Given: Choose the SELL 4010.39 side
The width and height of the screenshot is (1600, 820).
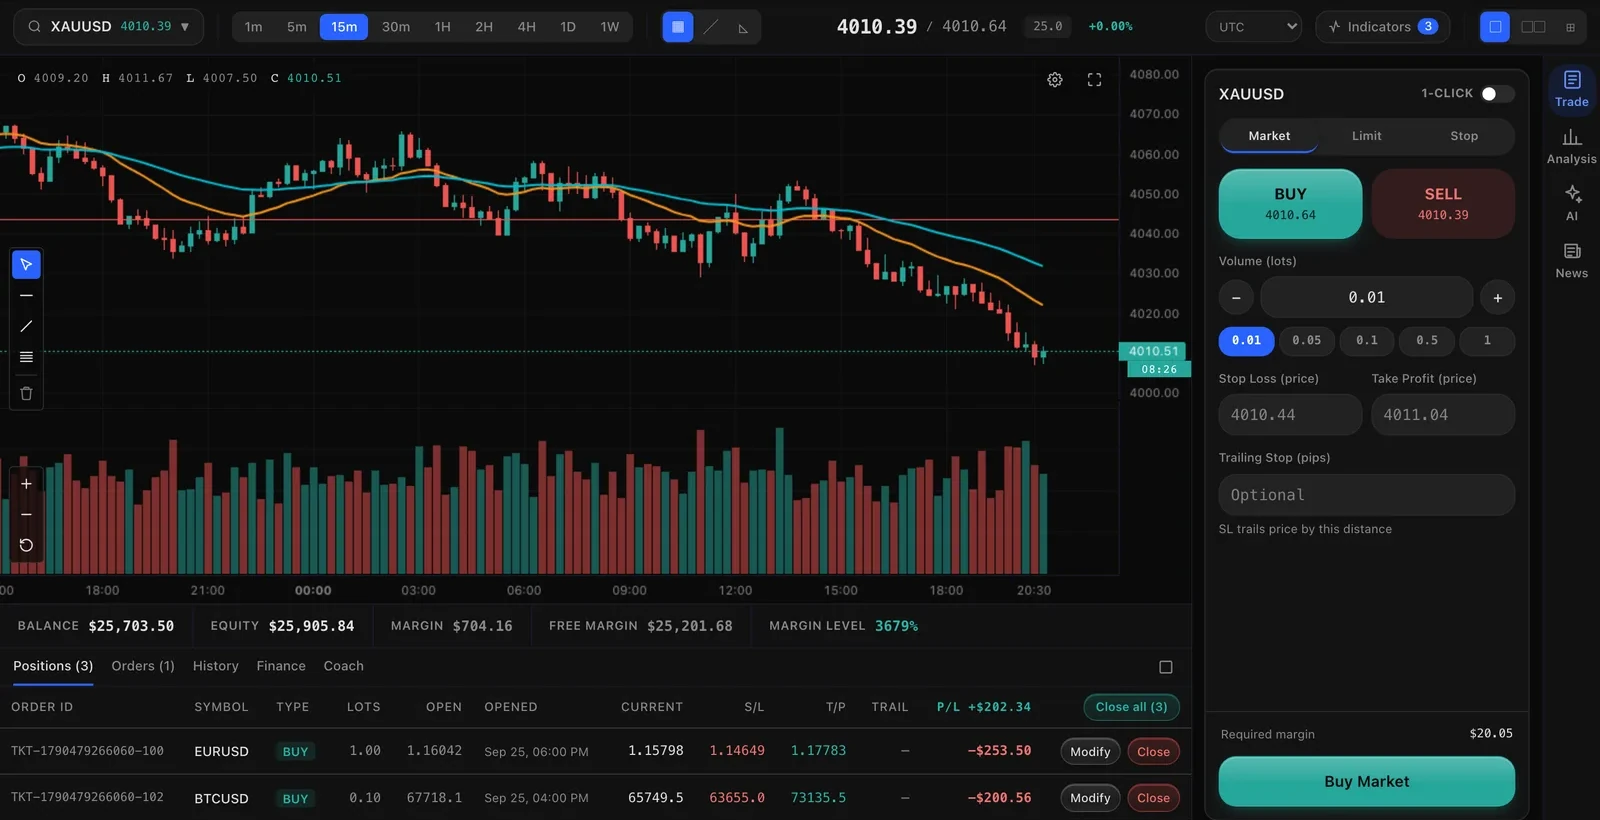Looking at the screenshot, I should pyautogui.click(x=1443, y=204).
